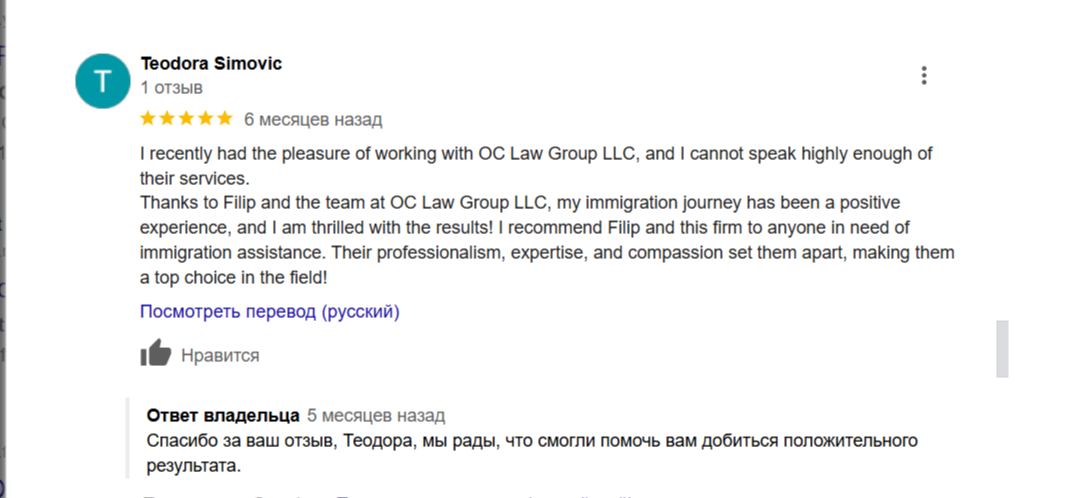This screenshot has height=498, width=1068.
Task: Click the vertical scrollbar thumb
Action: click(1001, 348)
